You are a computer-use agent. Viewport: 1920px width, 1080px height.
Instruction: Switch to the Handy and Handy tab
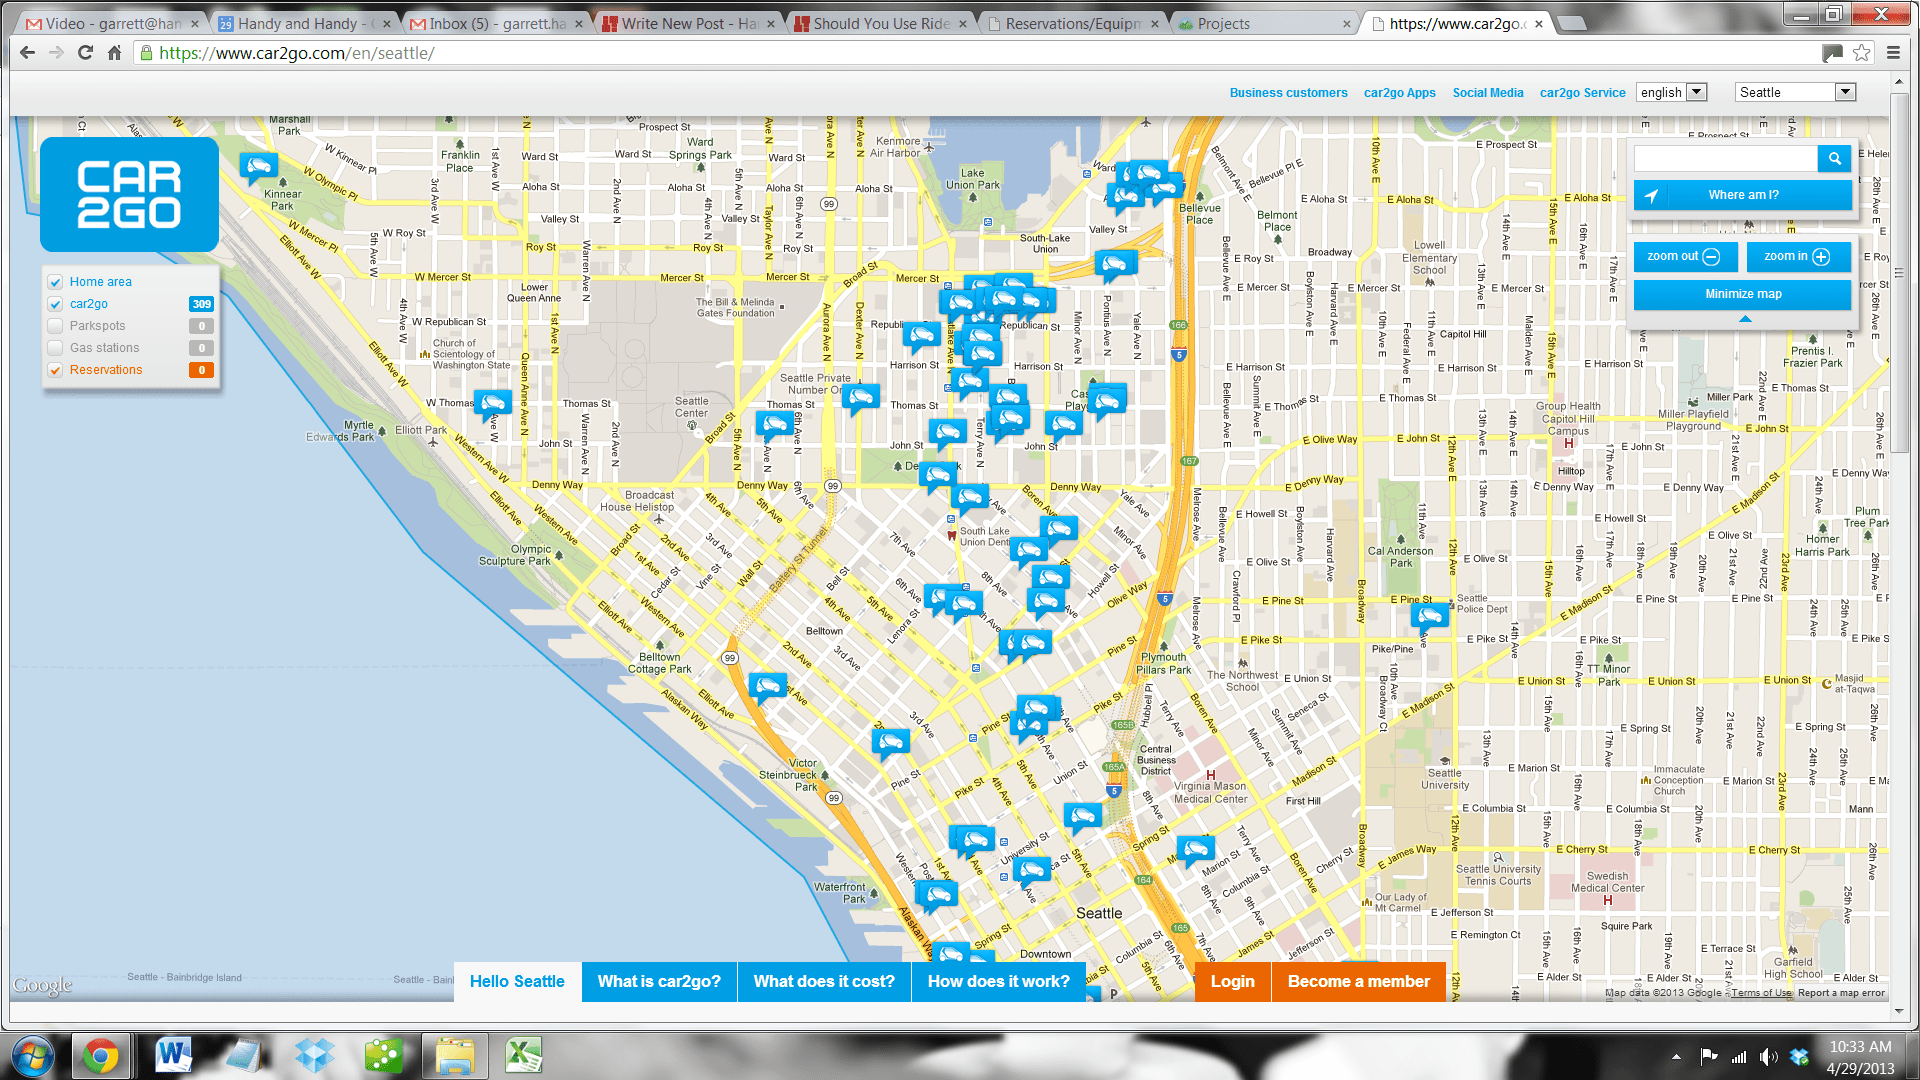click(304, 23)
